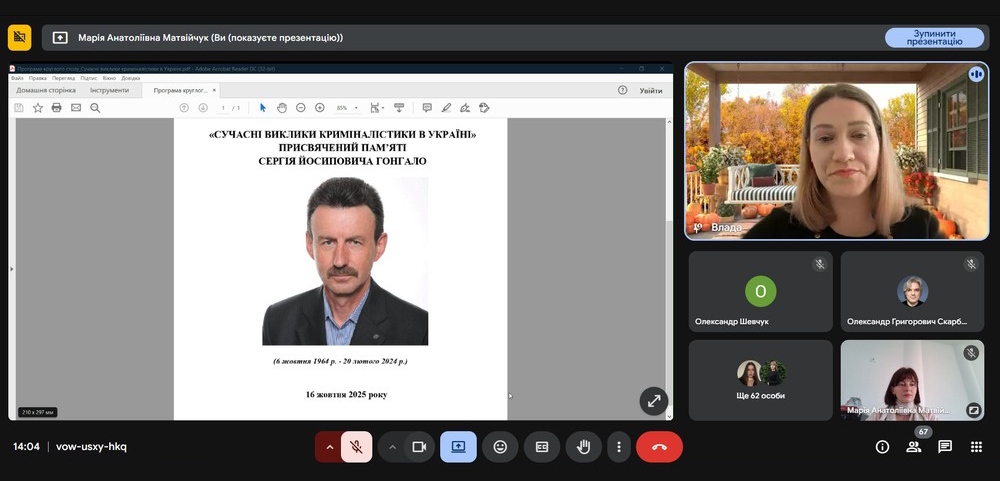Click the screen share presenting icon
The image size is (1000, 481).
tap(458, 447)
